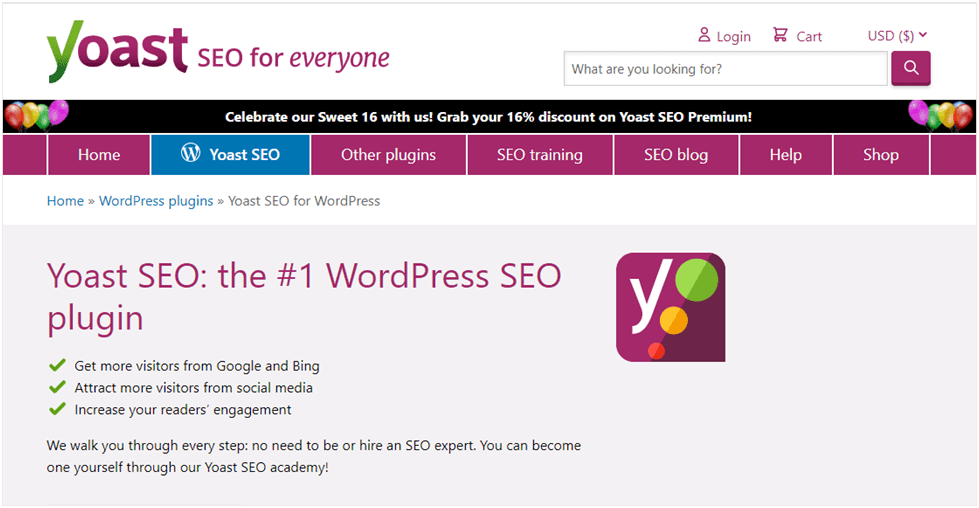Open the Shop menu item

[x=881, y=155]
